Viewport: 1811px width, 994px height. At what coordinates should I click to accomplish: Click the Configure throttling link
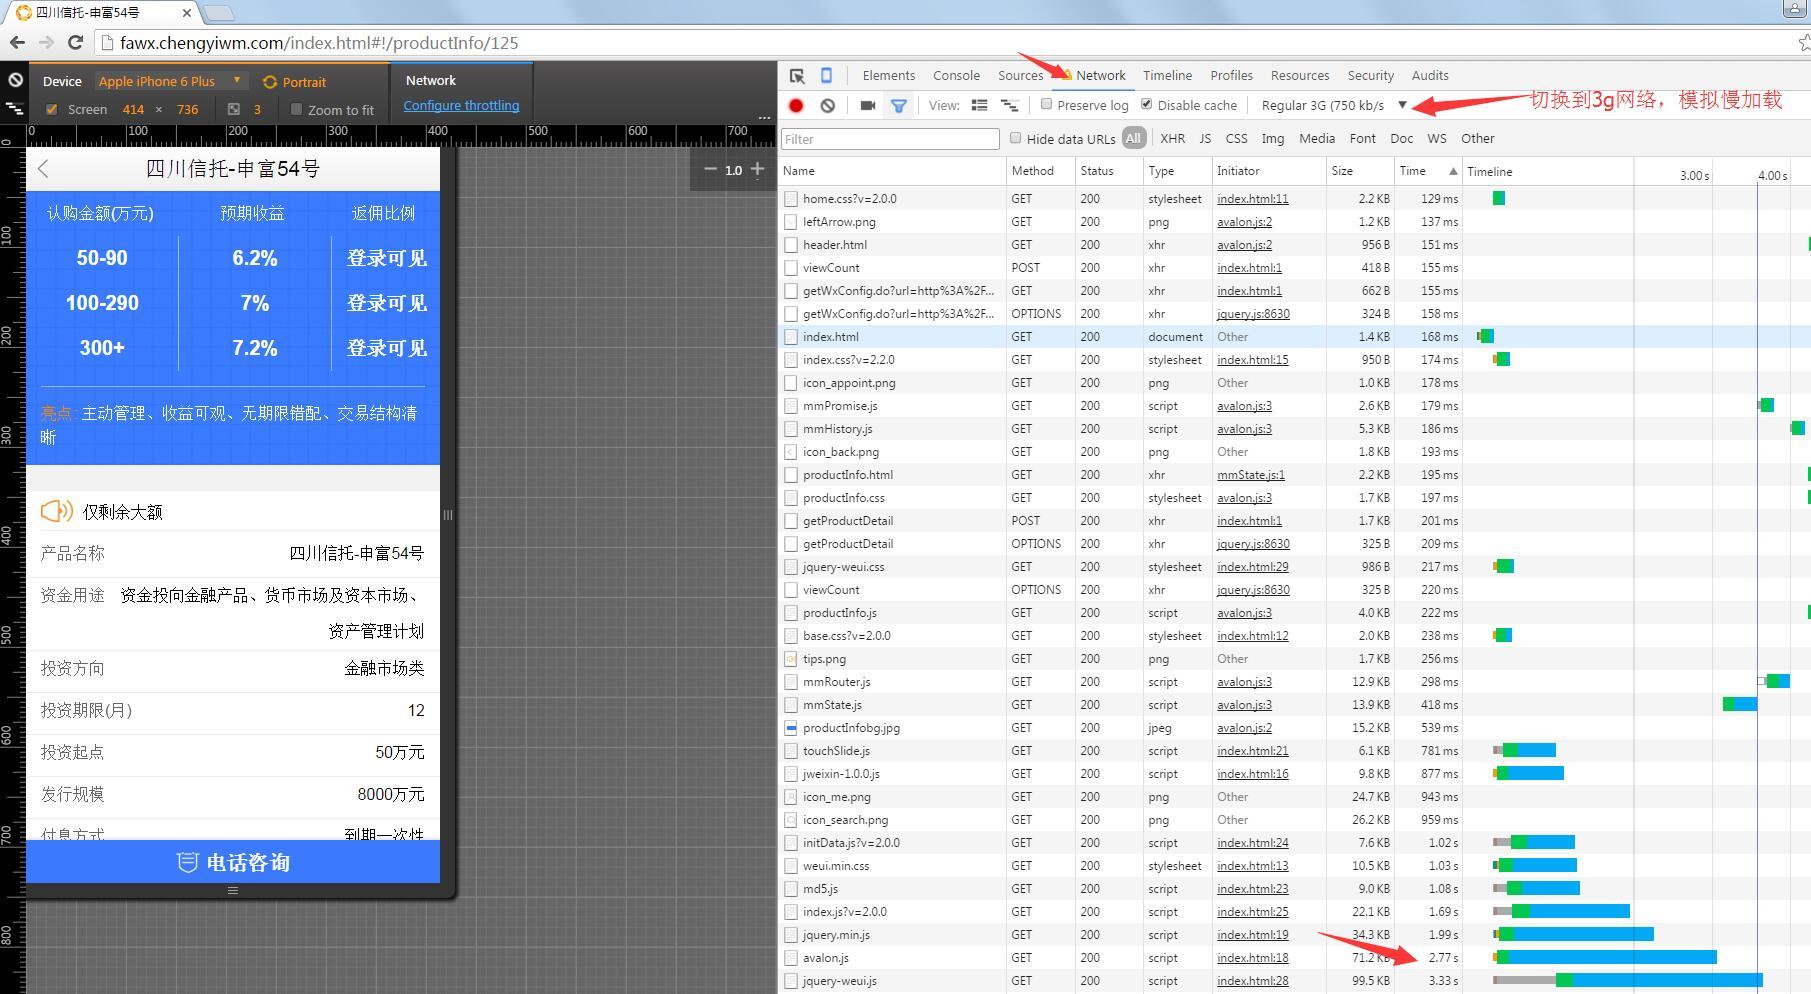pos(461,106)
